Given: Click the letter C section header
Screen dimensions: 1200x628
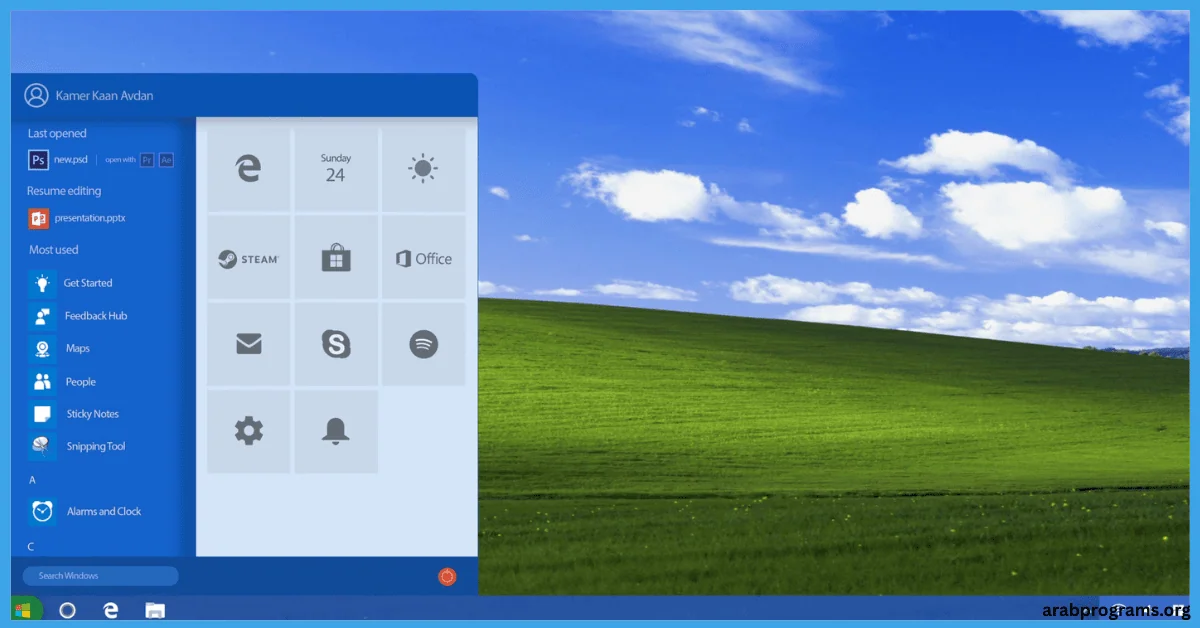Looking at the screenshot, I should coord(31,546).
